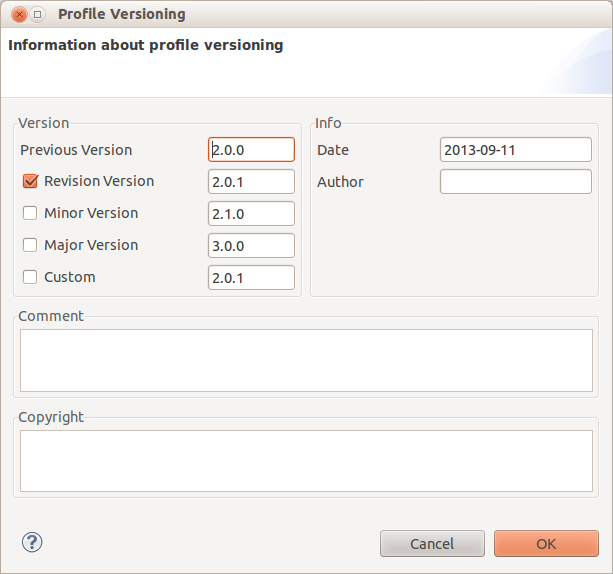Place cursor in the Copyright text area
613x574 pixels.
pos(306,461)
